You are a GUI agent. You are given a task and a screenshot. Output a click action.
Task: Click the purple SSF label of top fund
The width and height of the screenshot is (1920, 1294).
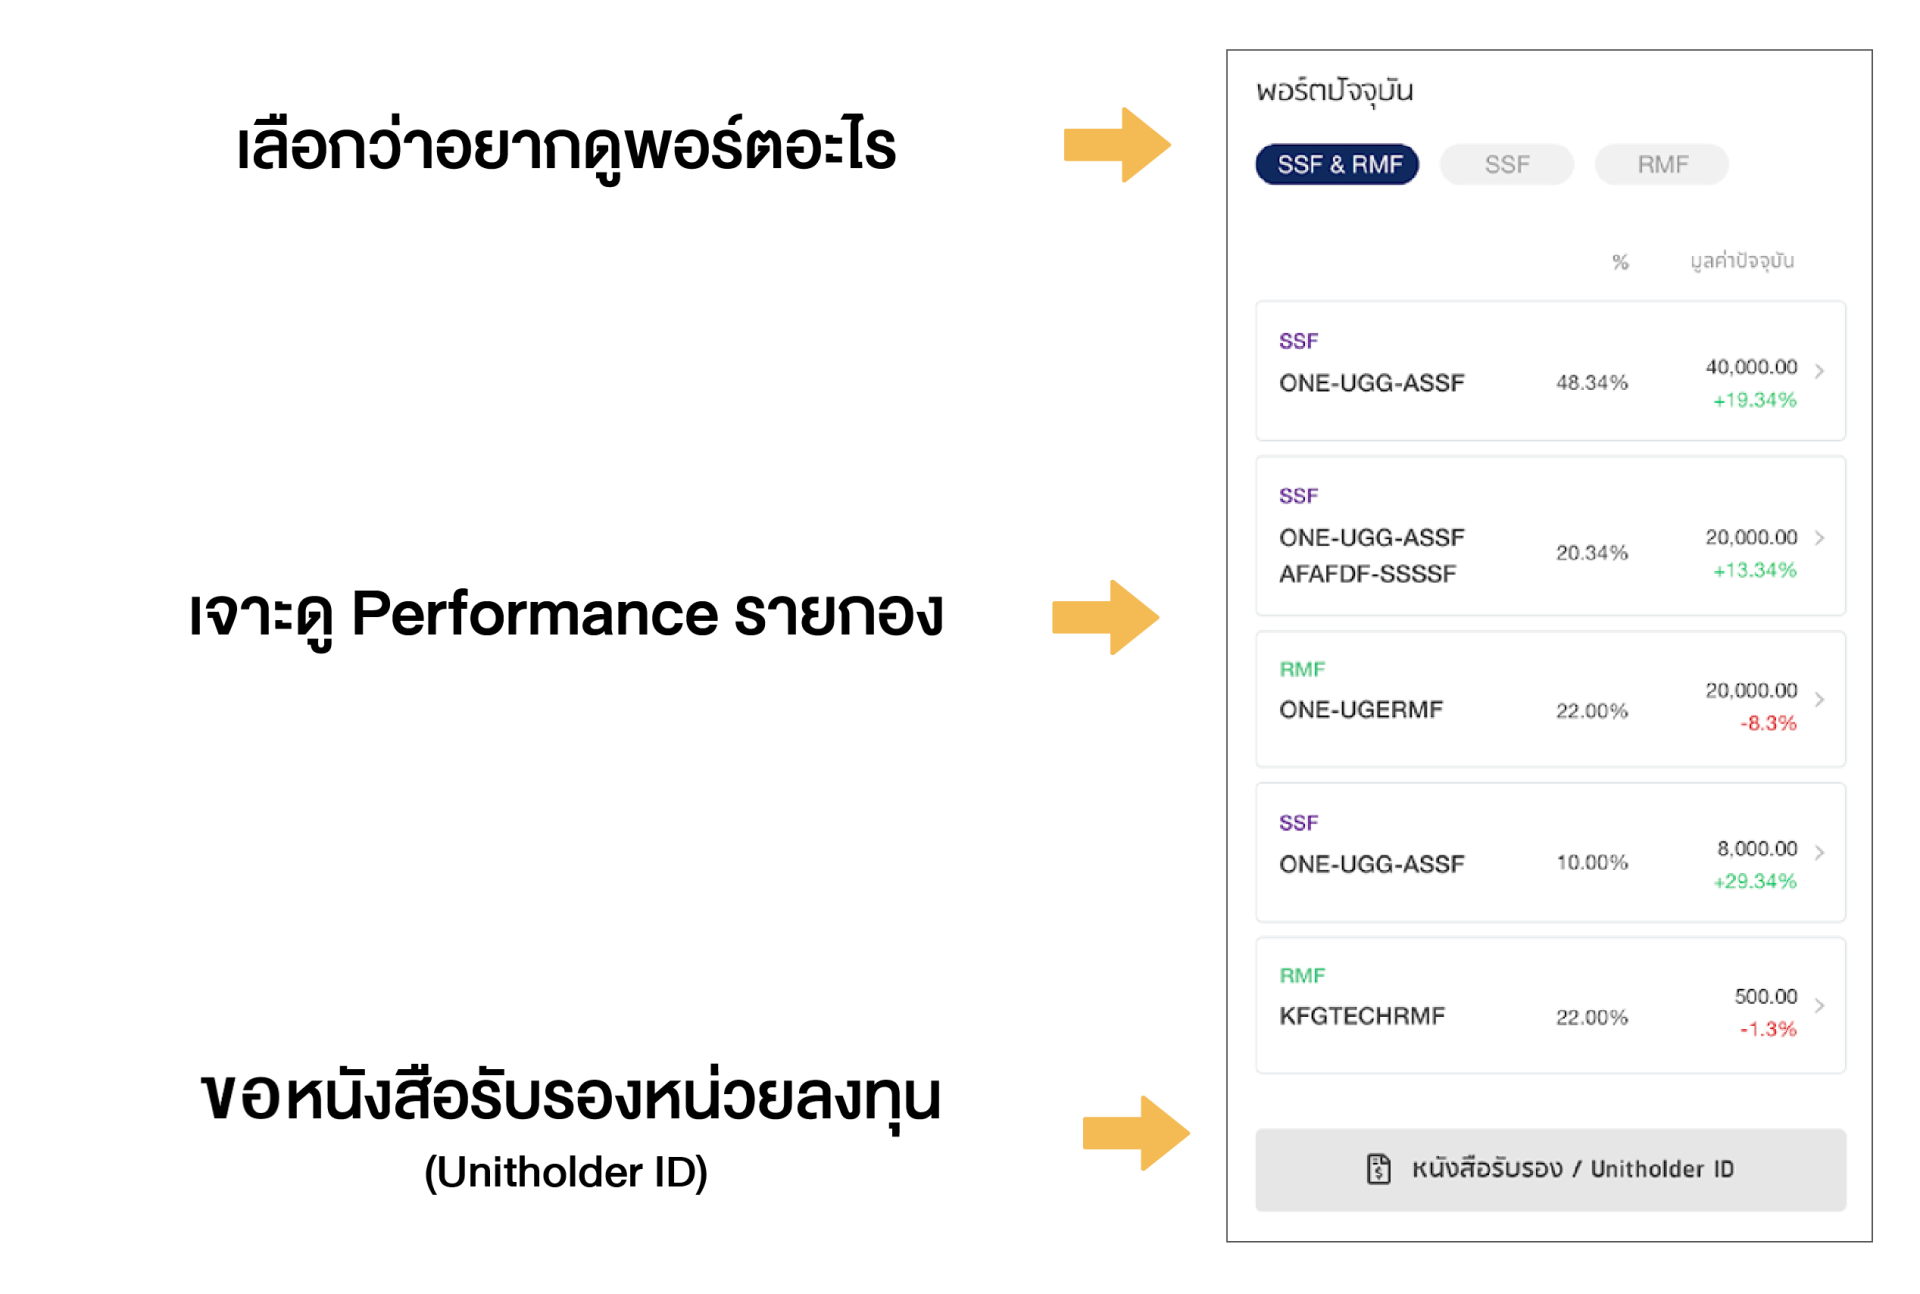pos(1298,341)
